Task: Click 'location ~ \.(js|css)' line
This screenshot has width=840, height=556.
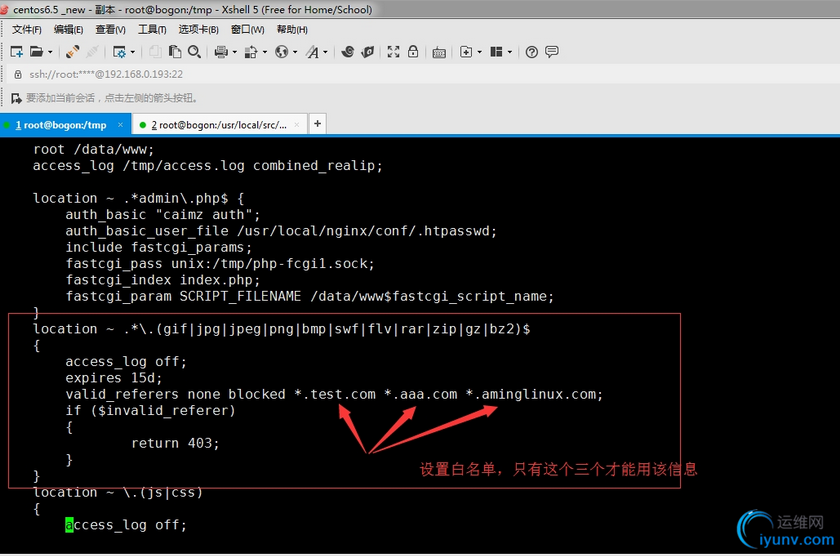Action: tap(118, 492)
